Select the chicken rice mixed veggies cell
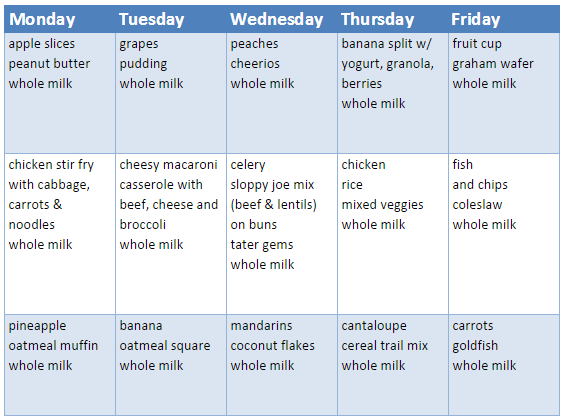This screenshot has width=566, height=420. click(x=393, y=234)
